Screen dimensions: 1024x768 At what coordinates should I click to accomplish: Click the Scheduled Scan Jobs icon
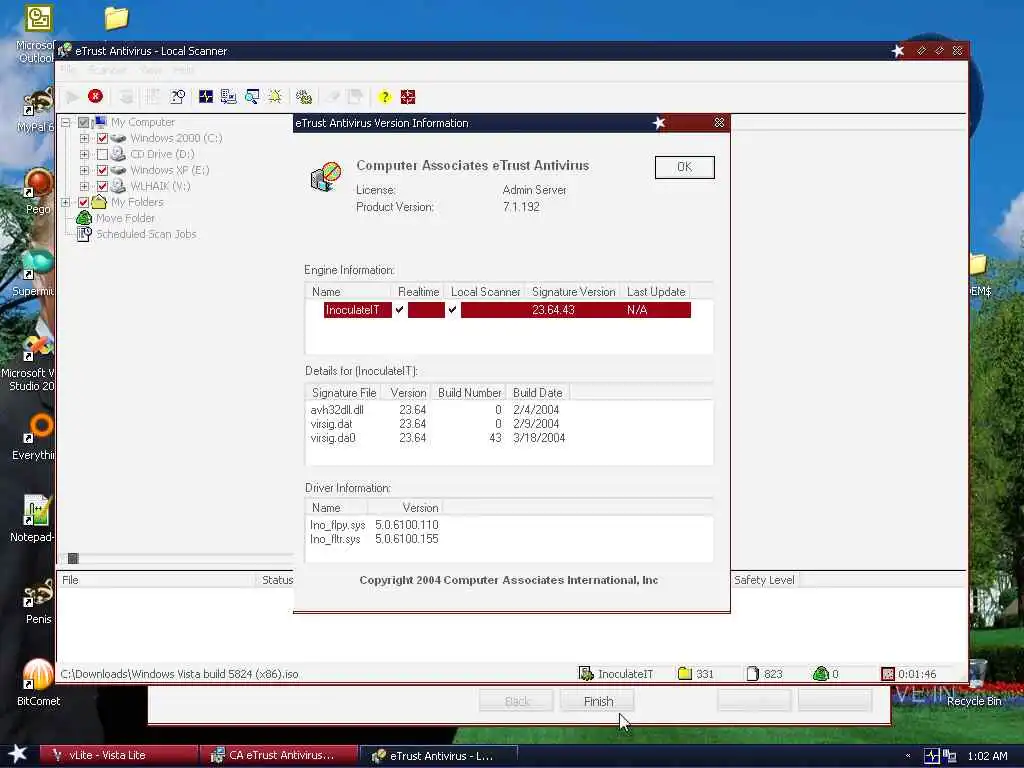coord(84,234)
